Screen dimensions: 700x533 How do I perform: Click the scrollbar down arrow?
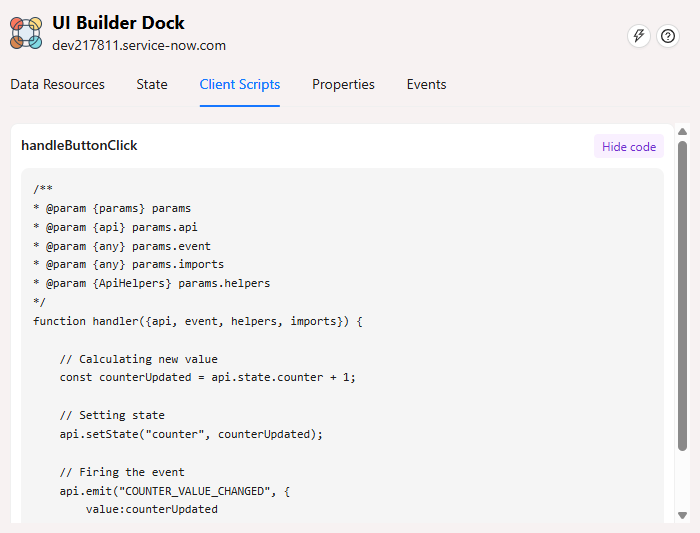click(683, 515)
